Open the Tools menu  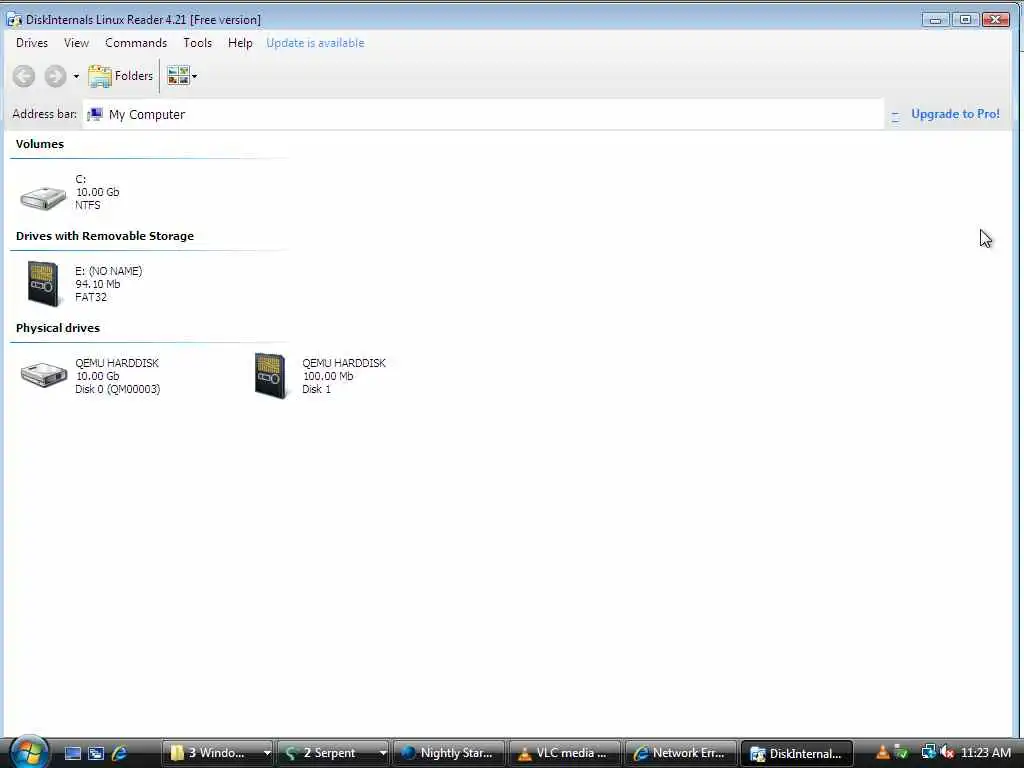197,43
